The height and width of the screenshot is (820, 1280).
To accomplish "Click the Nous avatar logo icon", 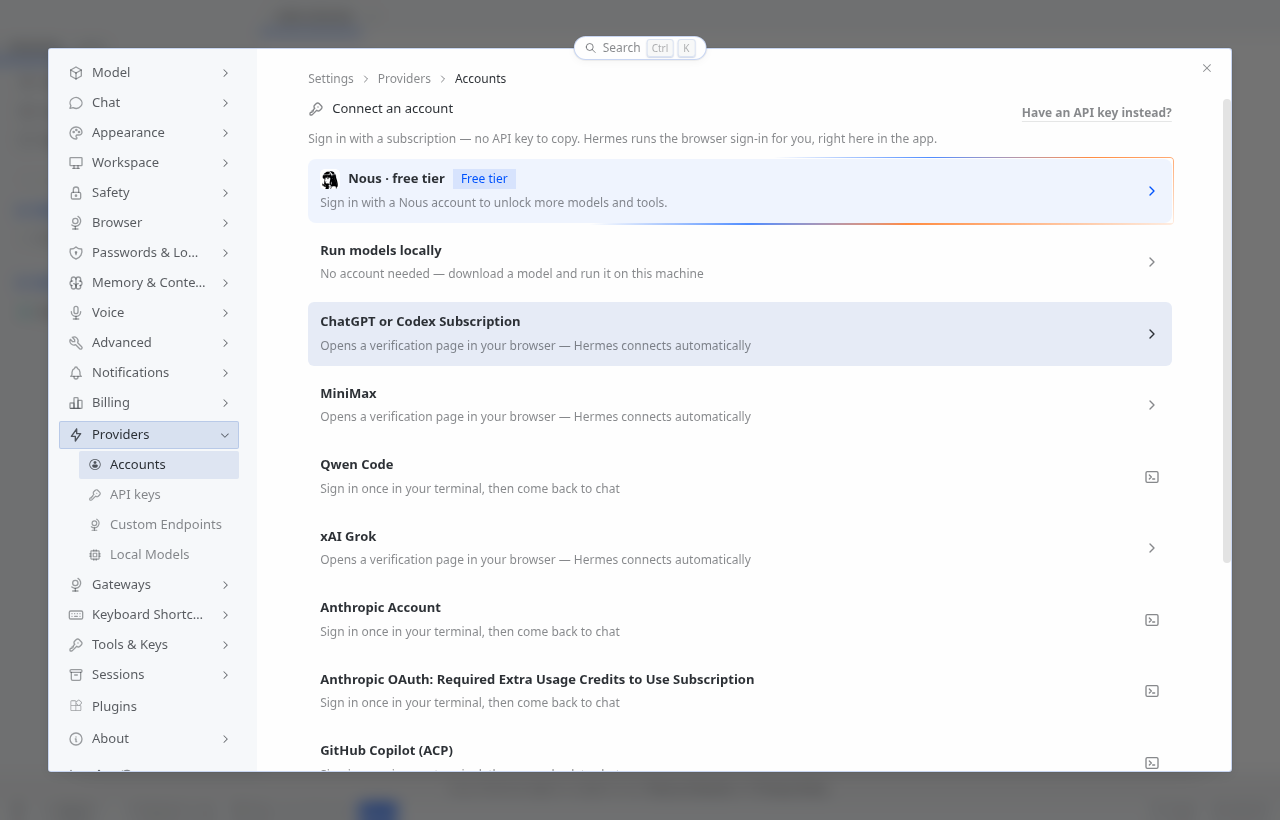I will (330, 179).
